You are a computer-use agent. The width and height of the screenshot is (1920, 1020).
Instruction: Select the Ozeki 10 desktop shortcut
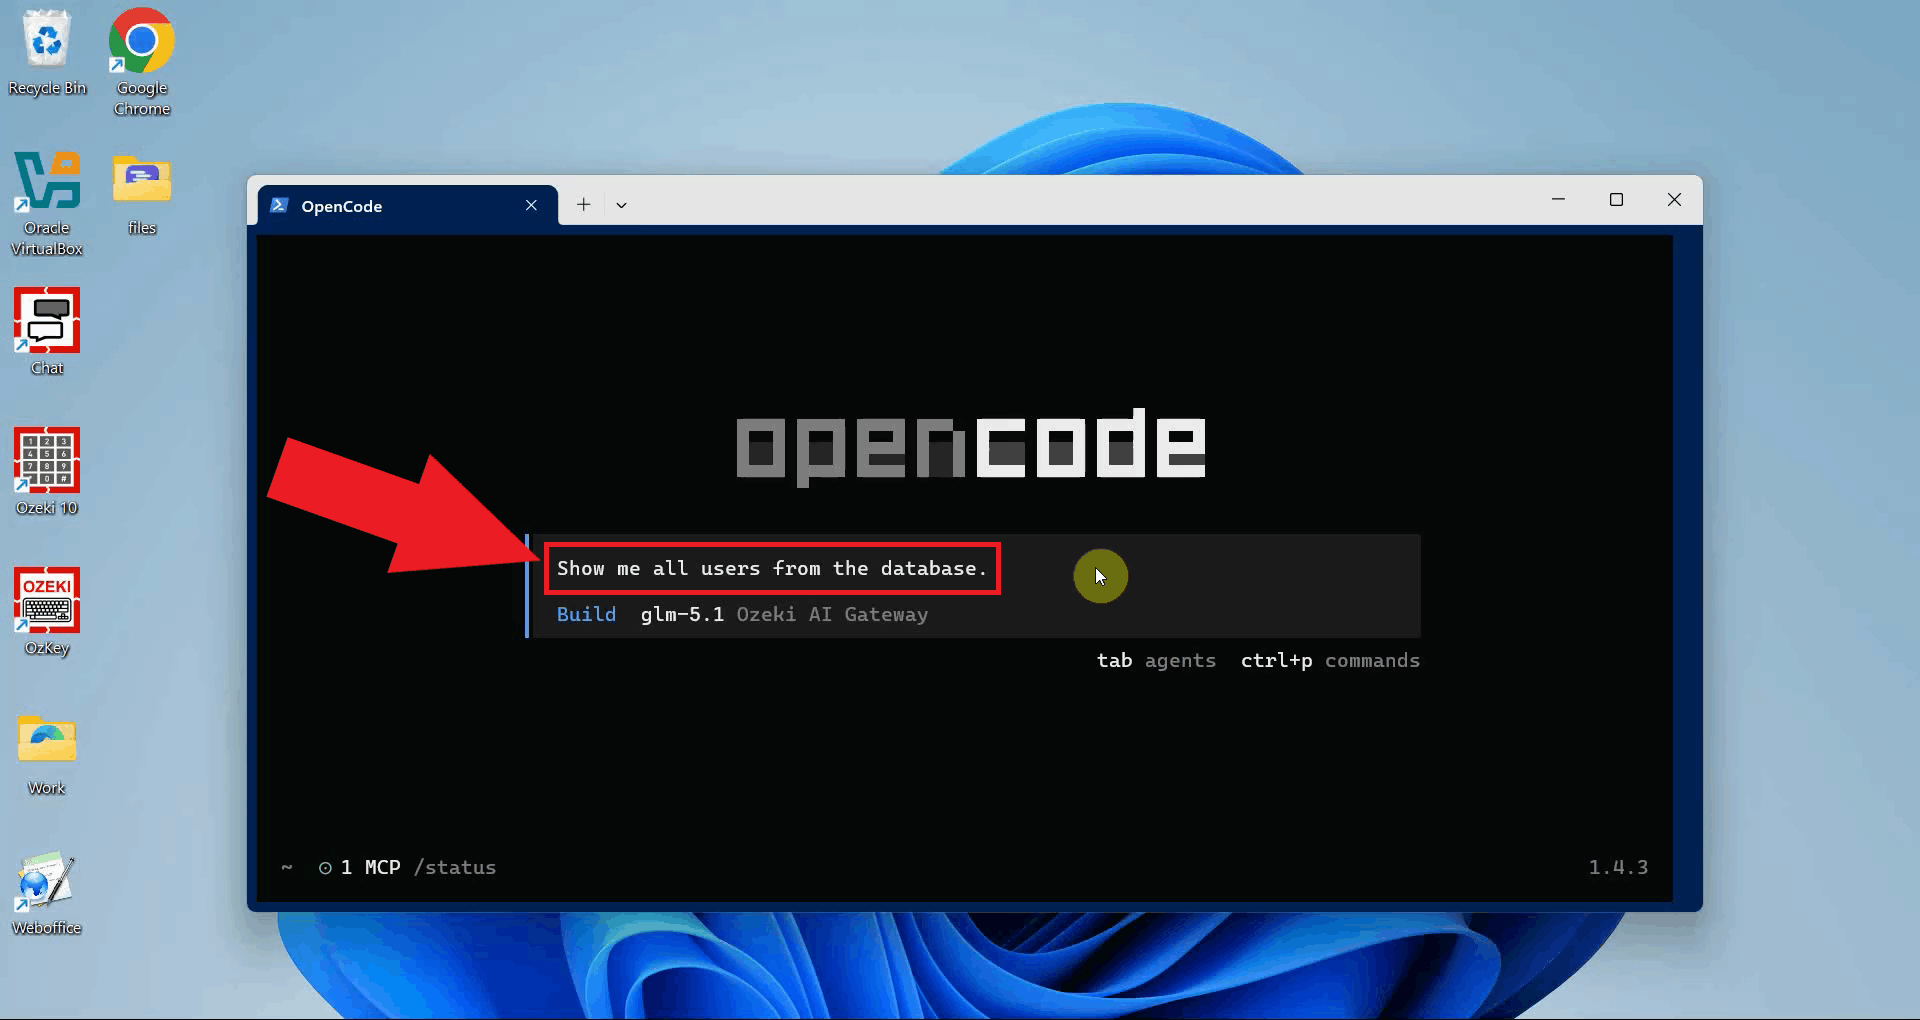pyautogui.click(x=47, y=471)
